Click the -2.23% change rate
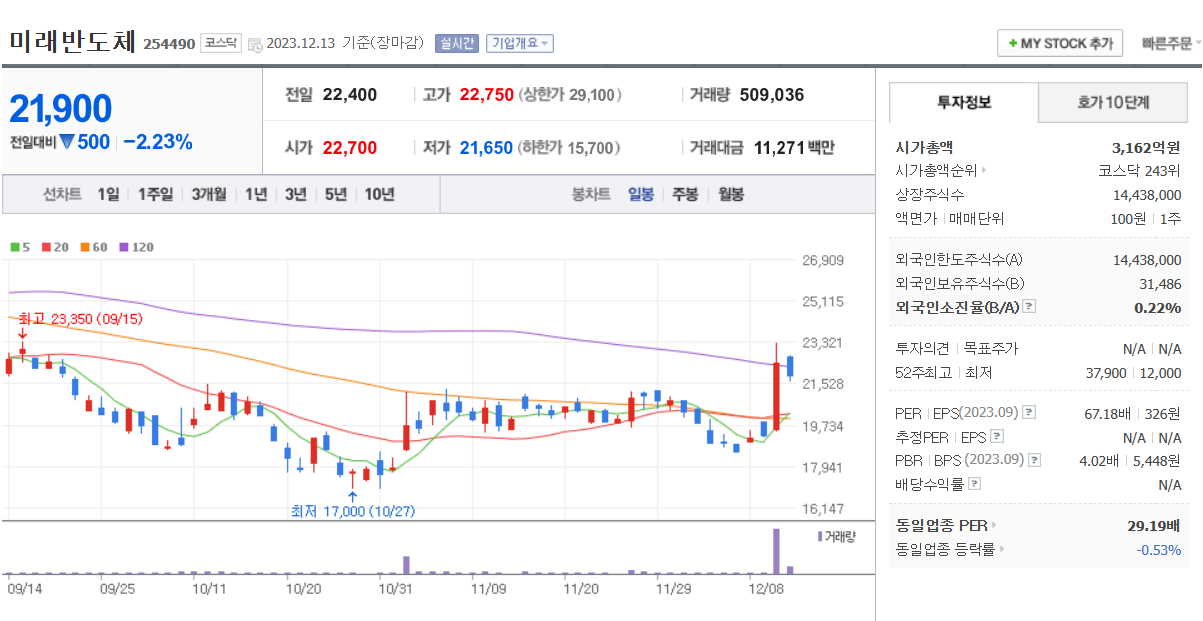The image size is (1203, 621). tap(158, 142)
